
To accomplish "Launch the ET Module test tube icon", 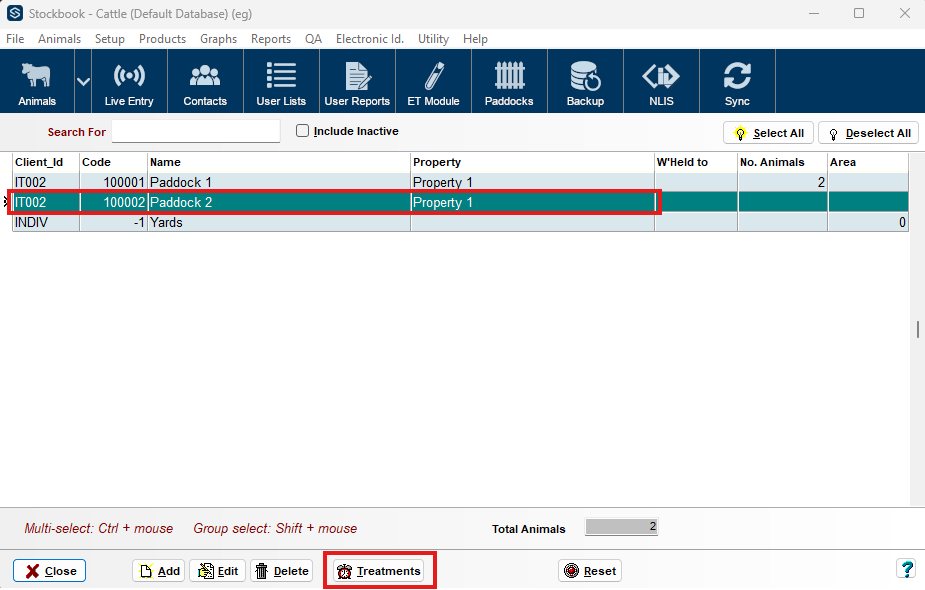I will click(433, 82).
